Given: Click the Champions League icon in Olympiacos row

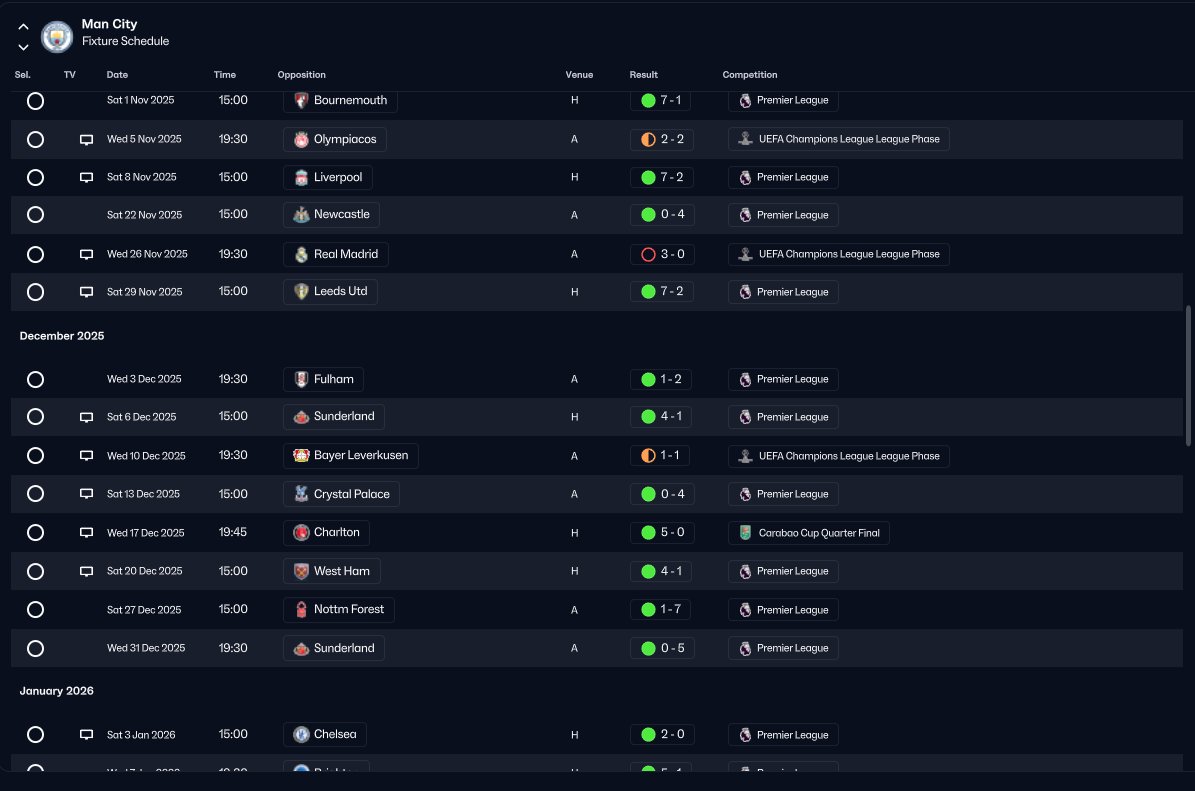Looking at the screenshot, I should 745,139.
